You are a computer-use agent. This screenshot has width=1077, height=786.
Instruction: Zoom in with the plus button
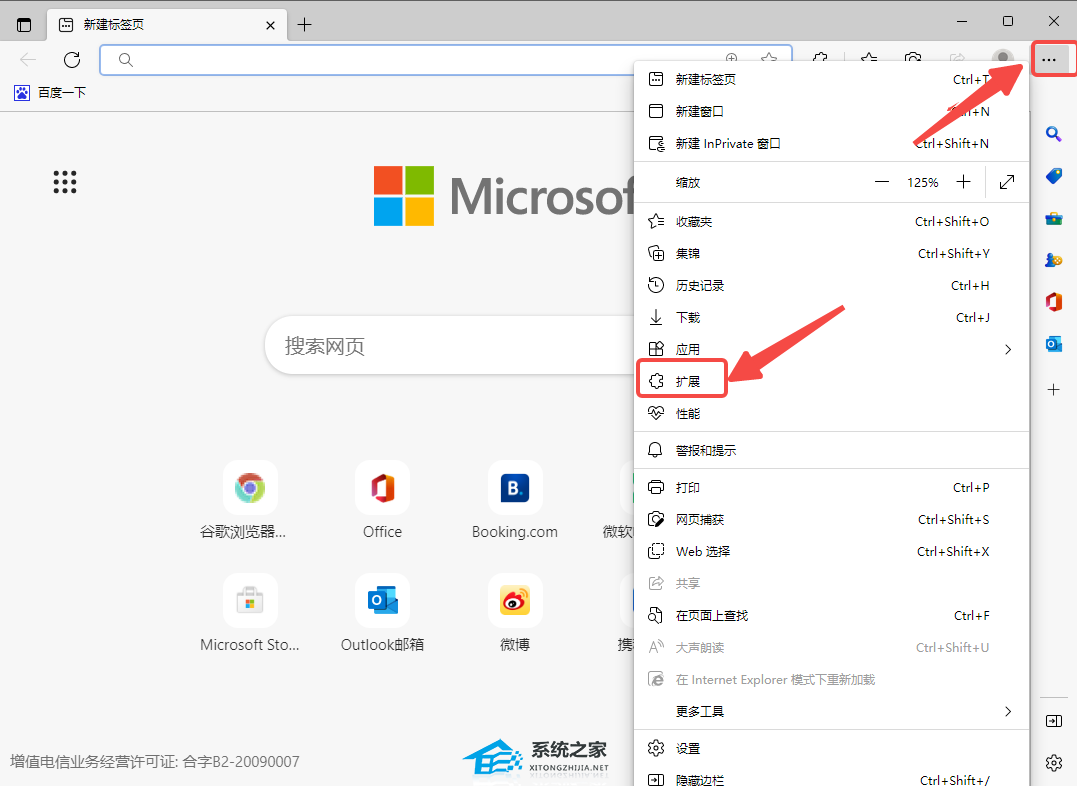[x=964, y=182]
